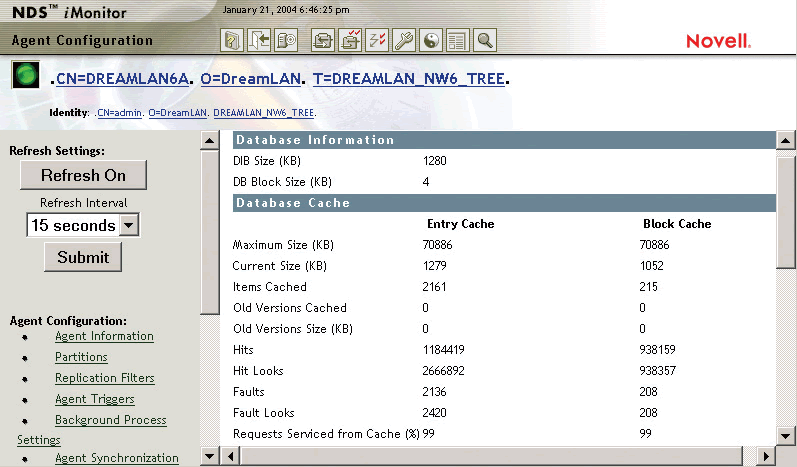Screen dimensions: 797x467
Task: Click the identity O=DreamLAN link
Action: (x=177, y=113)
